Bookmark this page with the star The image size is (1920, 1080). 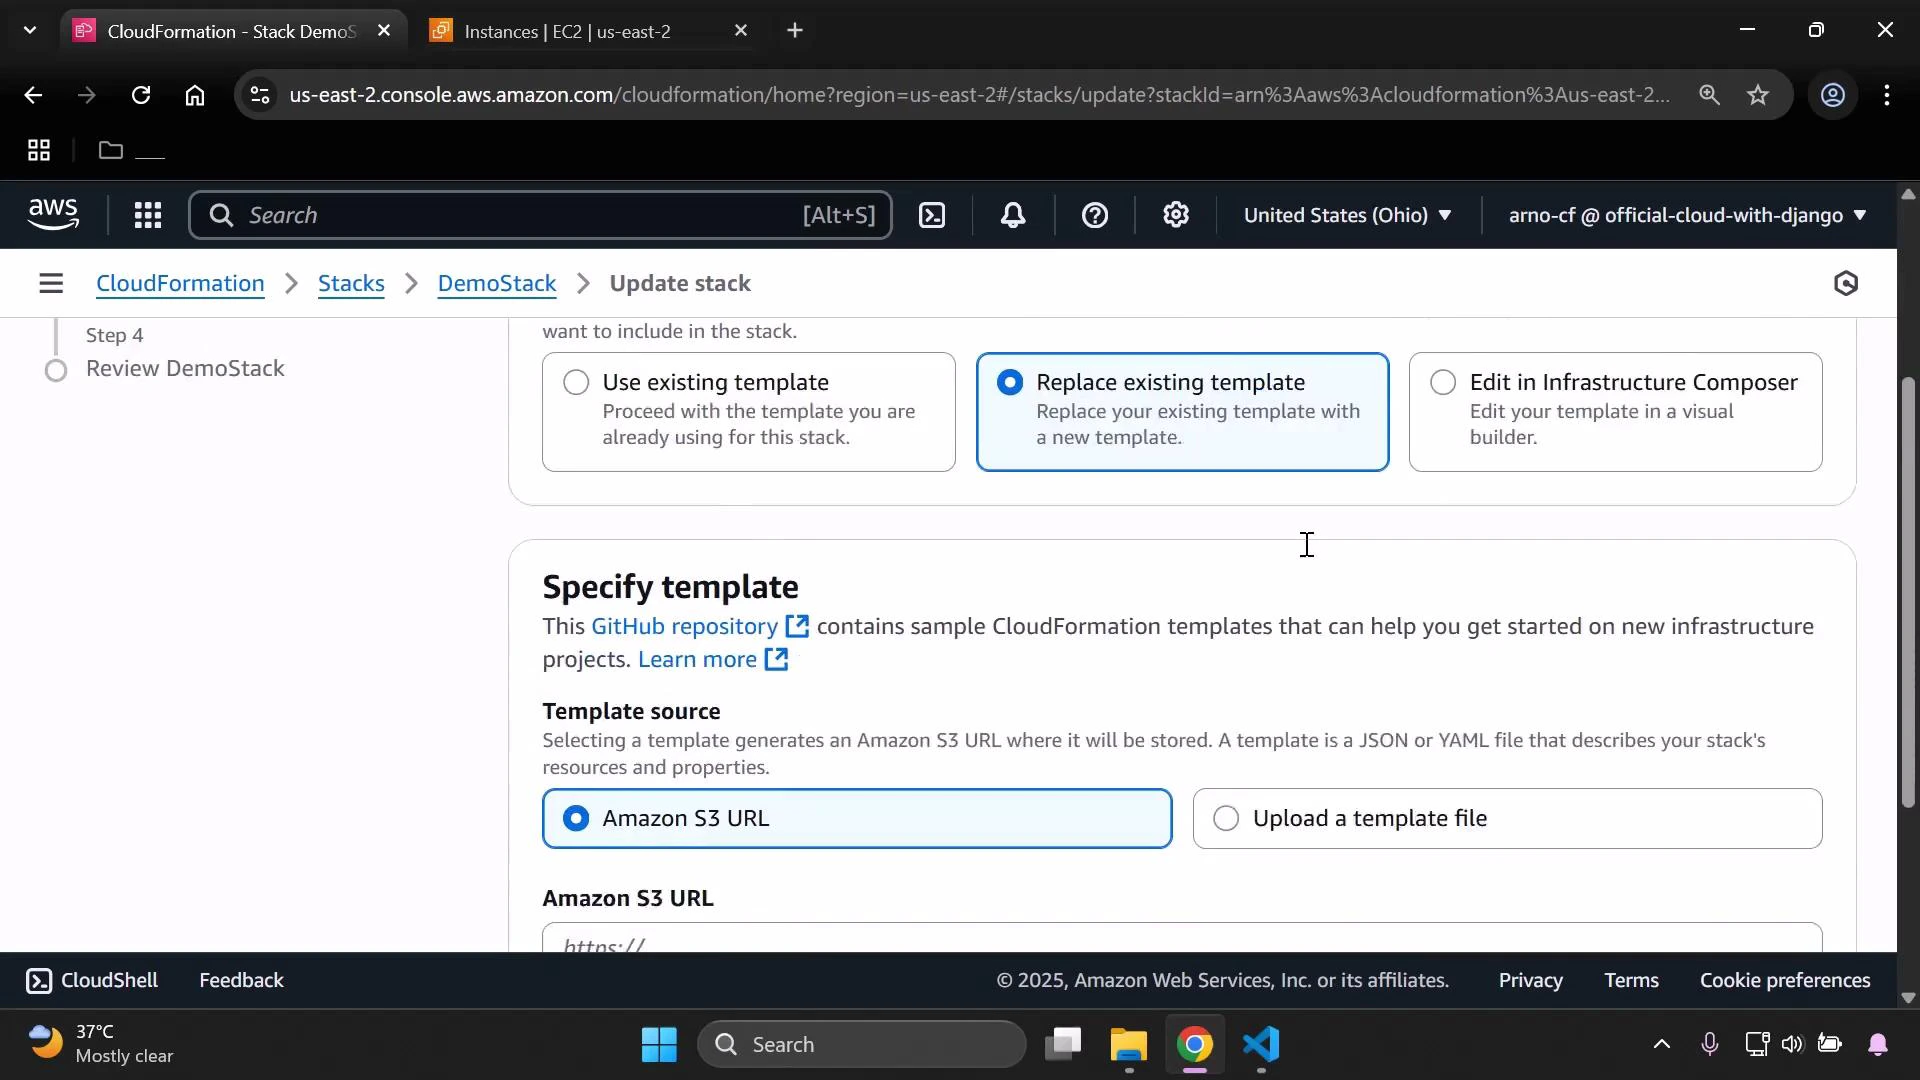click(1758, 95)
